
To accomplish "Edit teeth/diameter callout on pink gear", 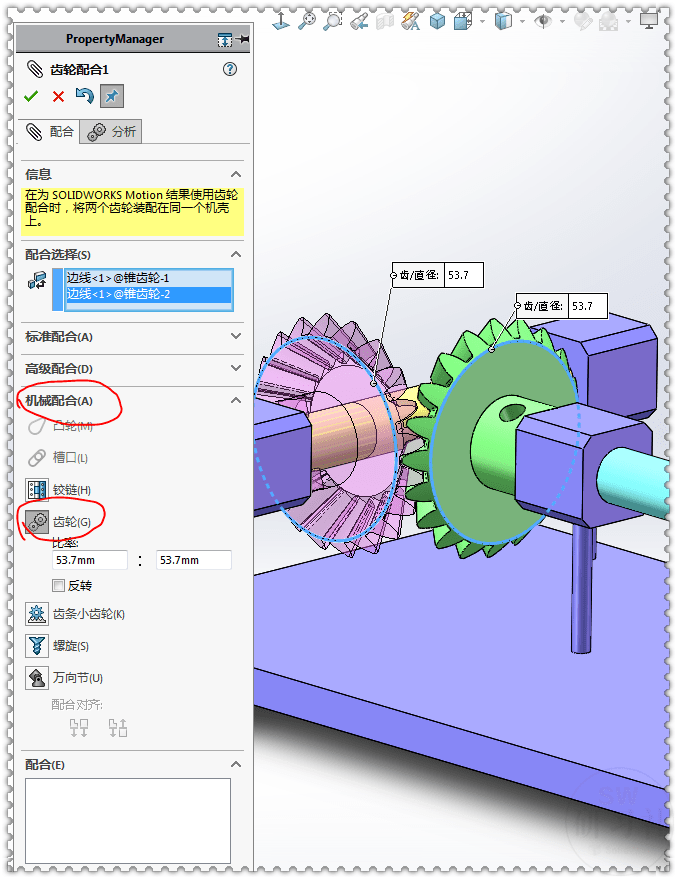I will [x=463, y=275].
